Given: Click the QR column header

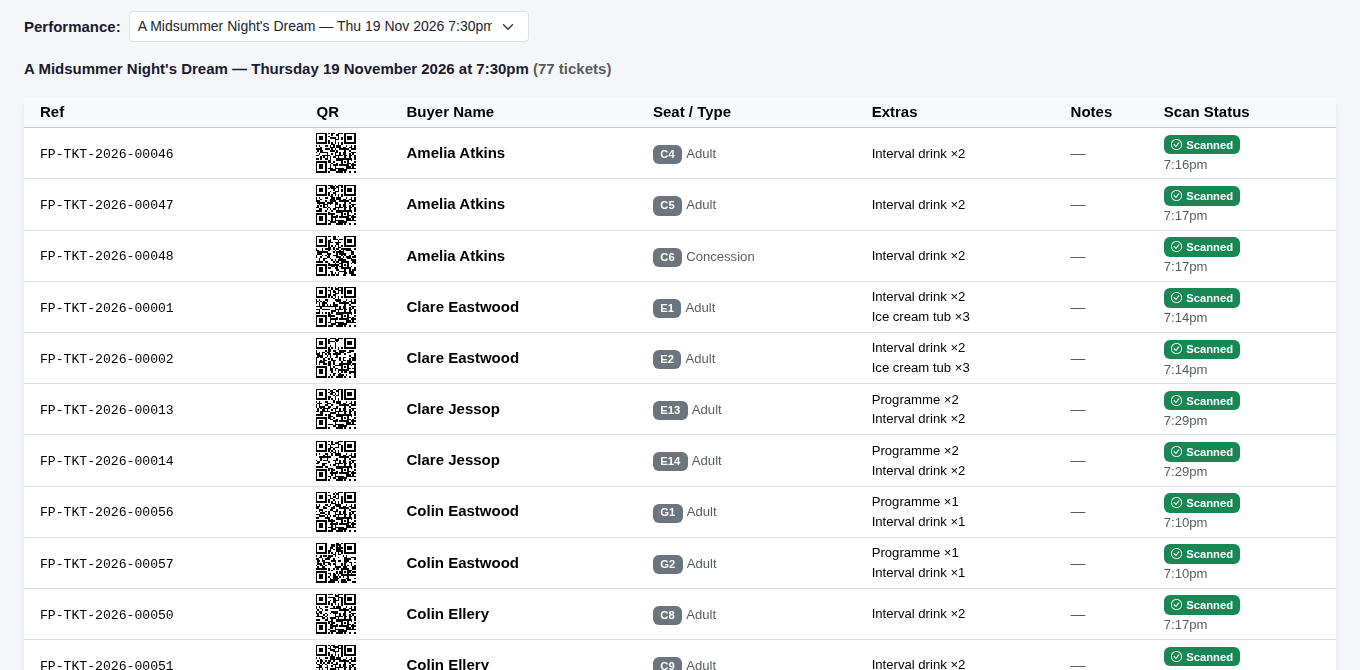Looking at the screenshot, I should (x=328, y=112).
